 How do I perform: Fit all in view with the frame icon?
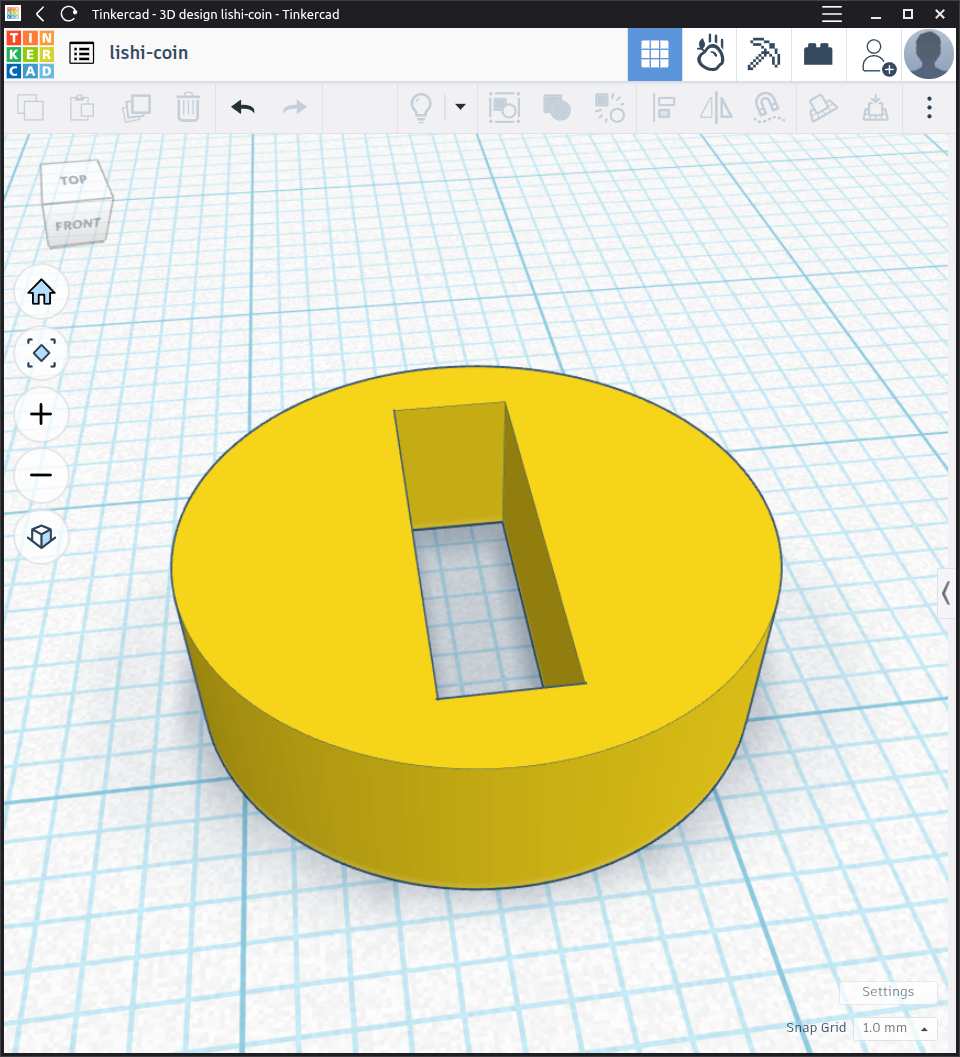tap(41, 353)
